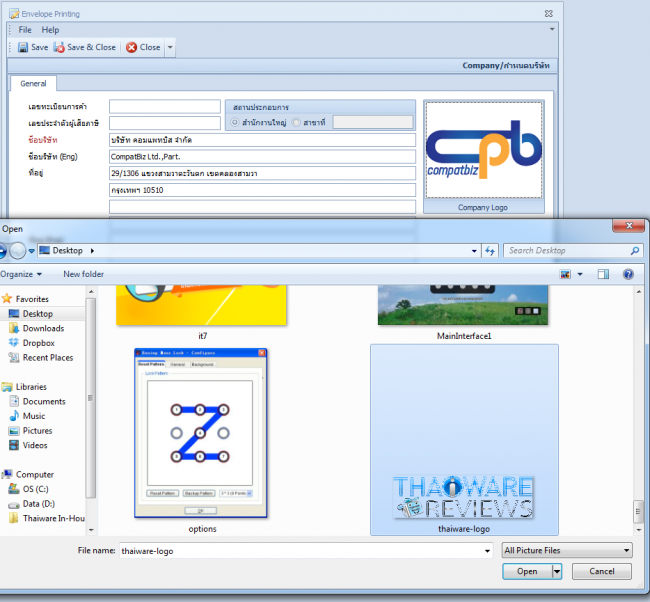Open the File name history dropdown arrow
This screenshot has height=602, width=650.
488,551
